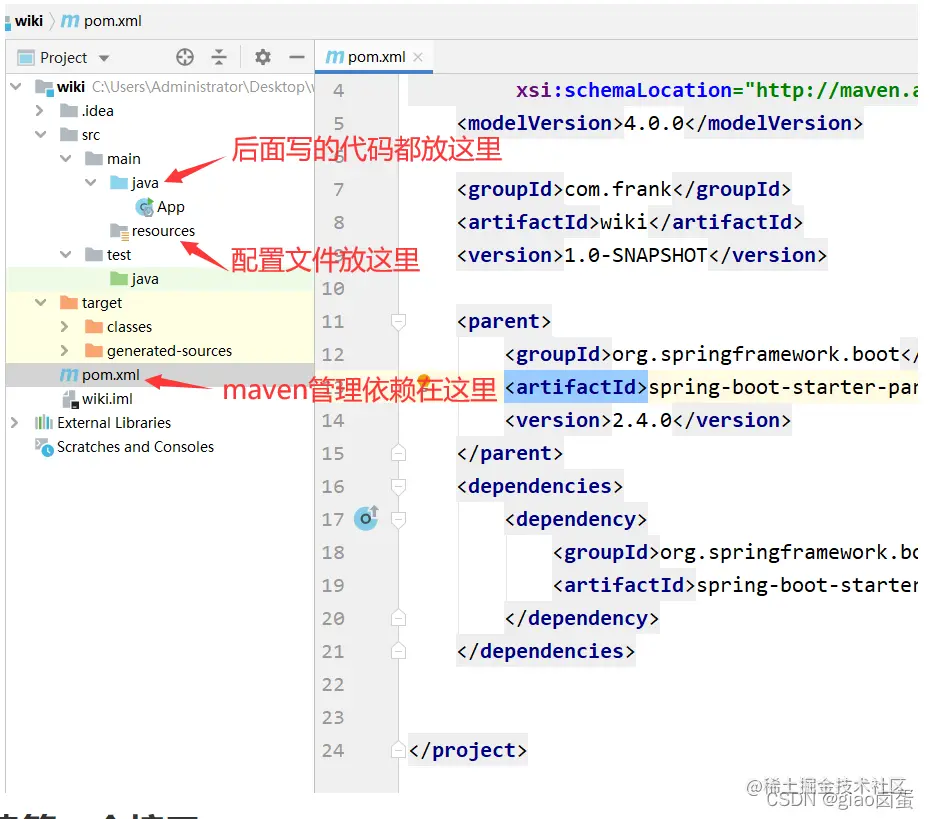Viewport: 929px width, 819px height.
Task: Click fold end marker at line 21
Action: (x=398, y=651)
